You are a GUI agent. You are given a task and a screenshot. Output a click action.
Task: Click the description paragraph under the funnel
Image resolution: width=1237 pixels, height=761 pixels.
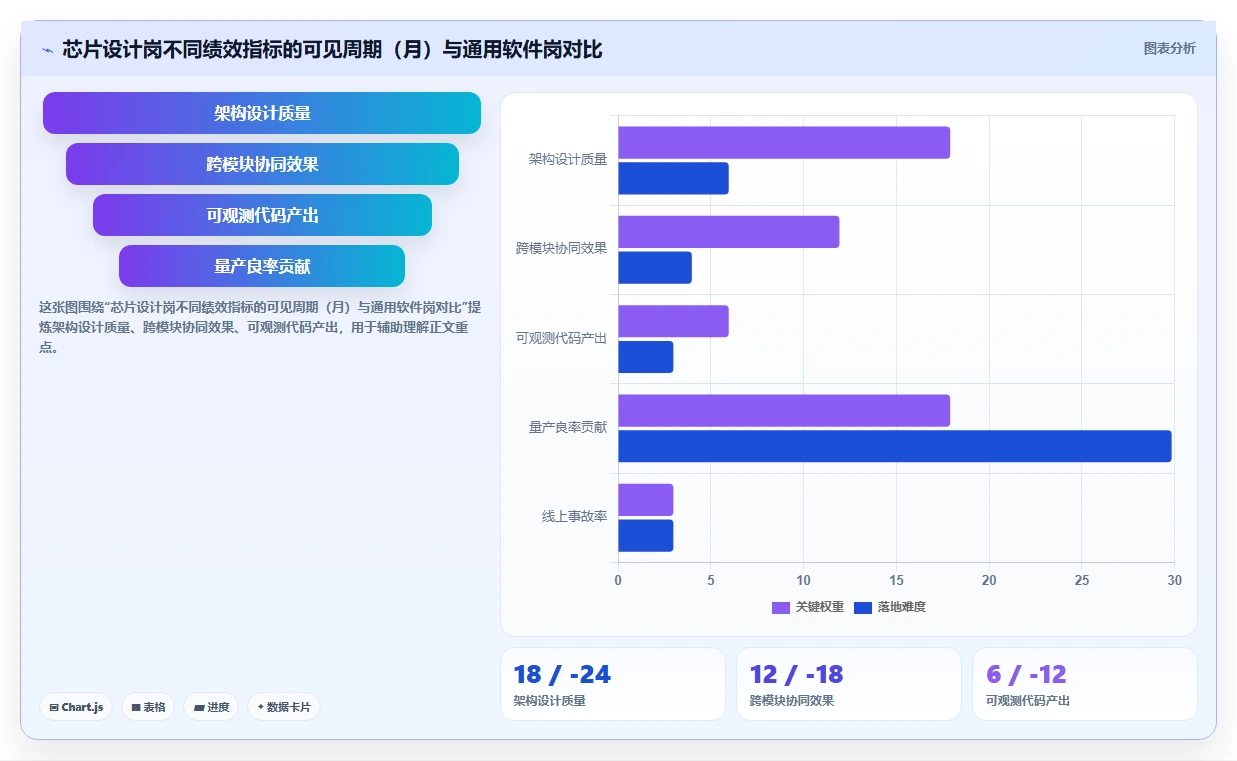[260, 327]
